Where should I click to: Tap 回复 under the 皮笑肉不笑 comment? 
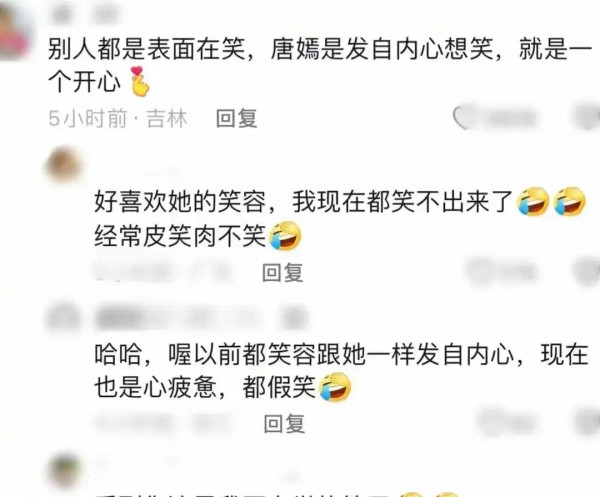(x=283, y=272)
